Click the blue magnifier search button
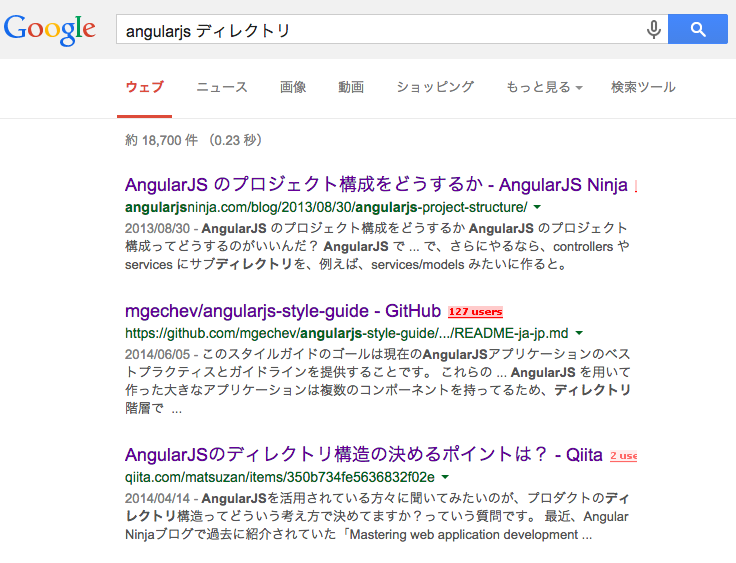Image resolution: width=736 pixels, height=563 pixels. pos(698,29)
